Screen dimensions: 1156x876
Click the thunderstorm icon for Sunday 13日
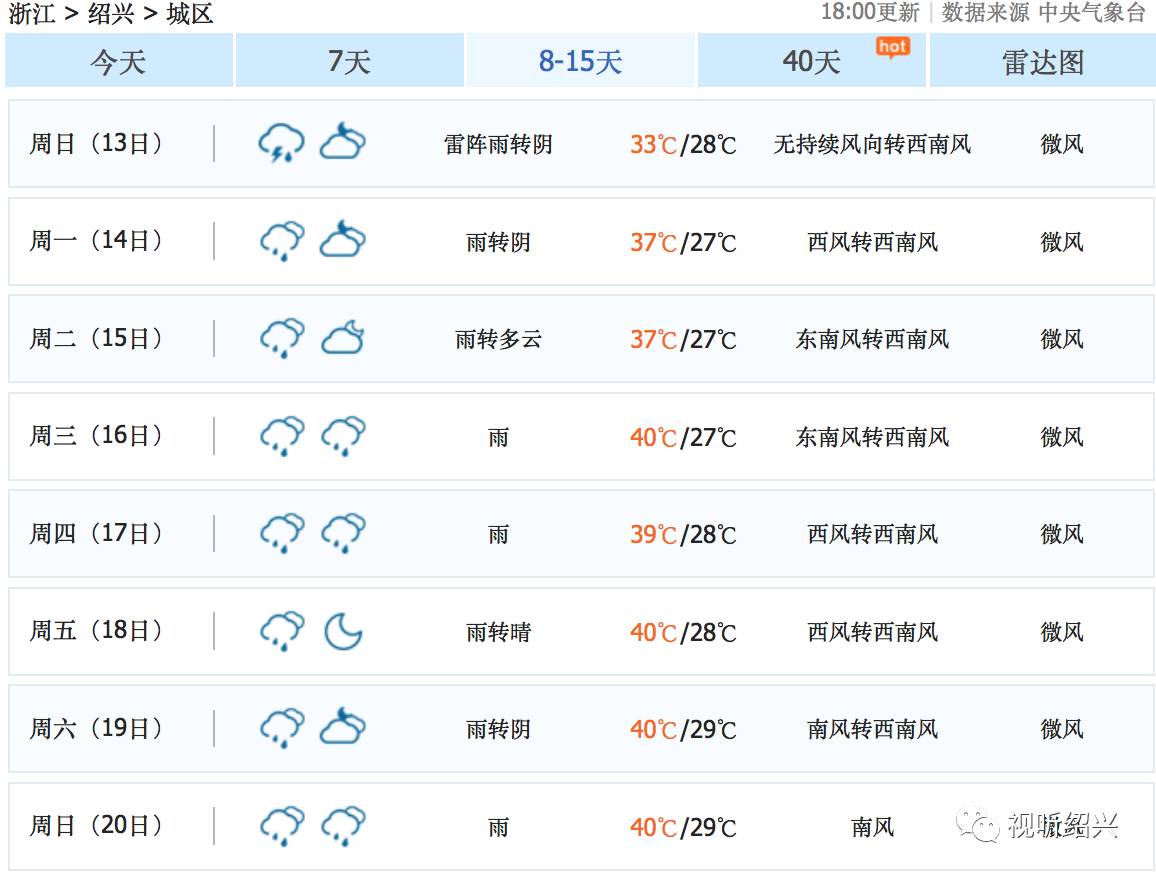pyautogui.click(x=281, y=143)
